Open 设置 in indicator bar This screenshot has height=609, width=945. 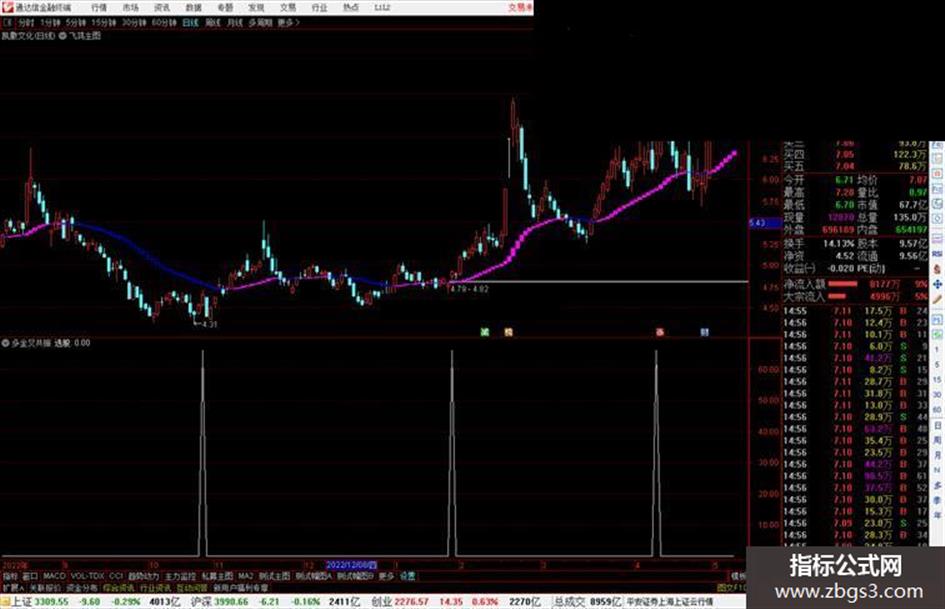coord(408,576)
